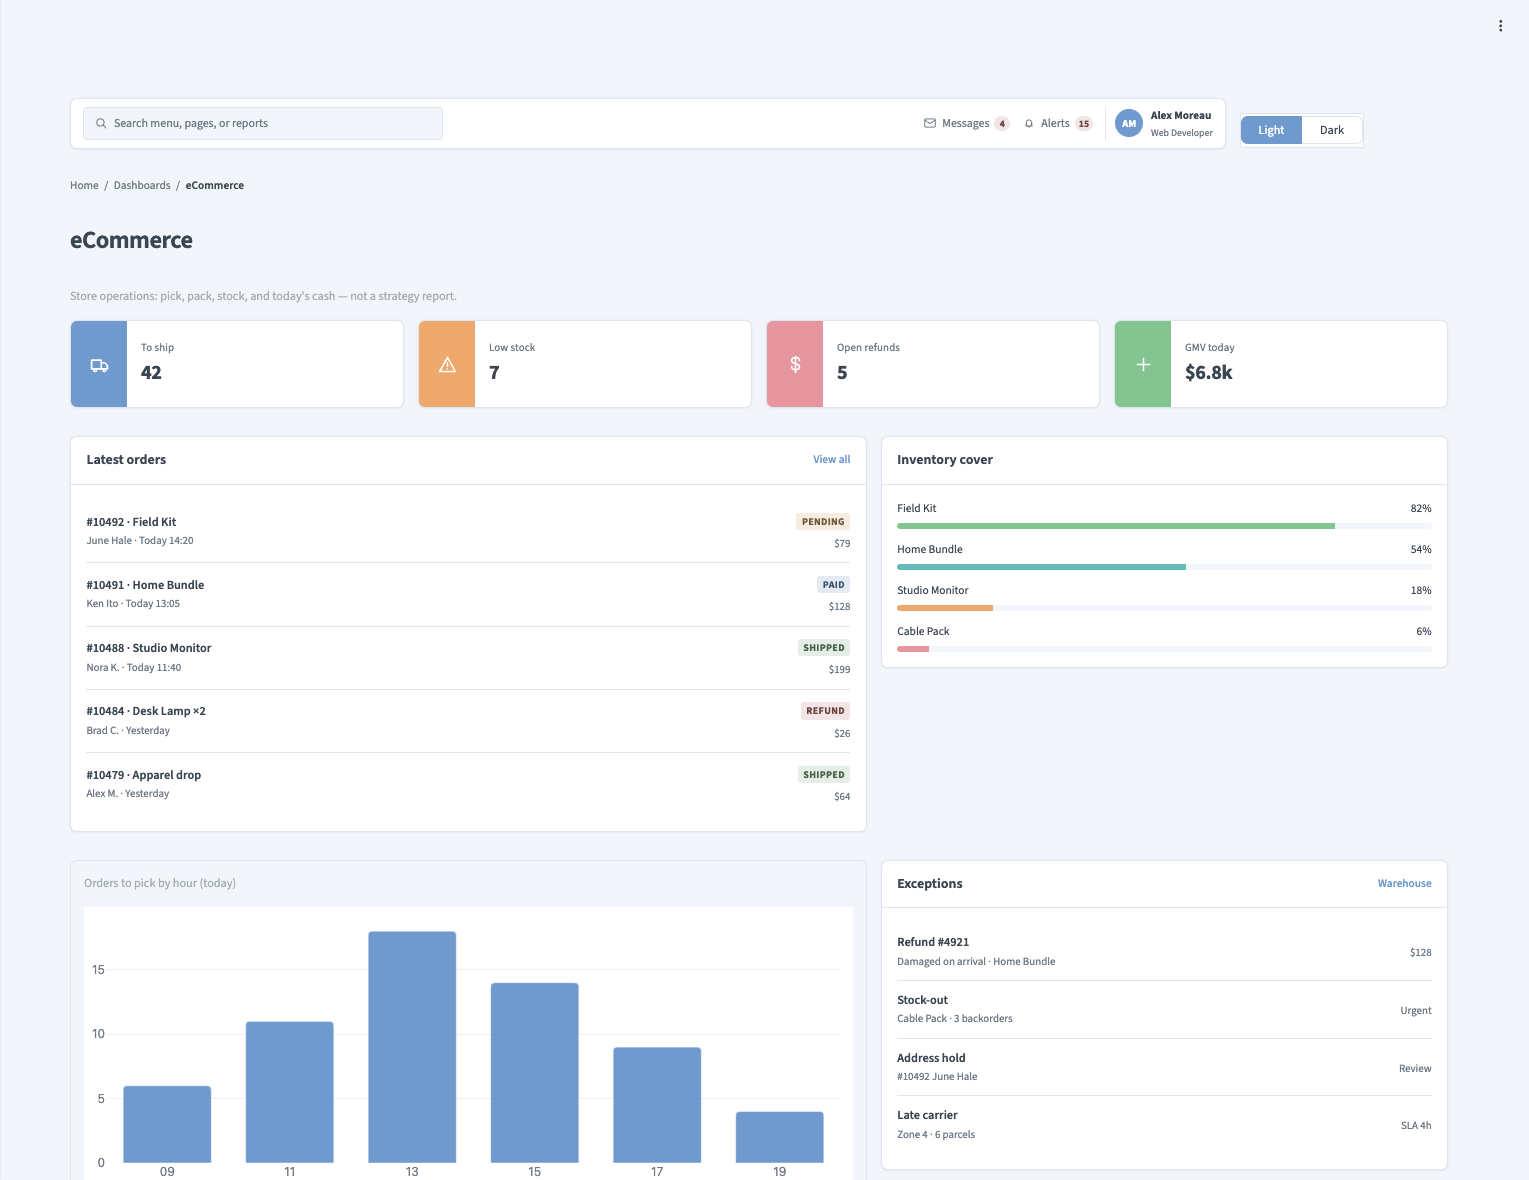Click the truck icon on To ship card

(x=99, y=365)
